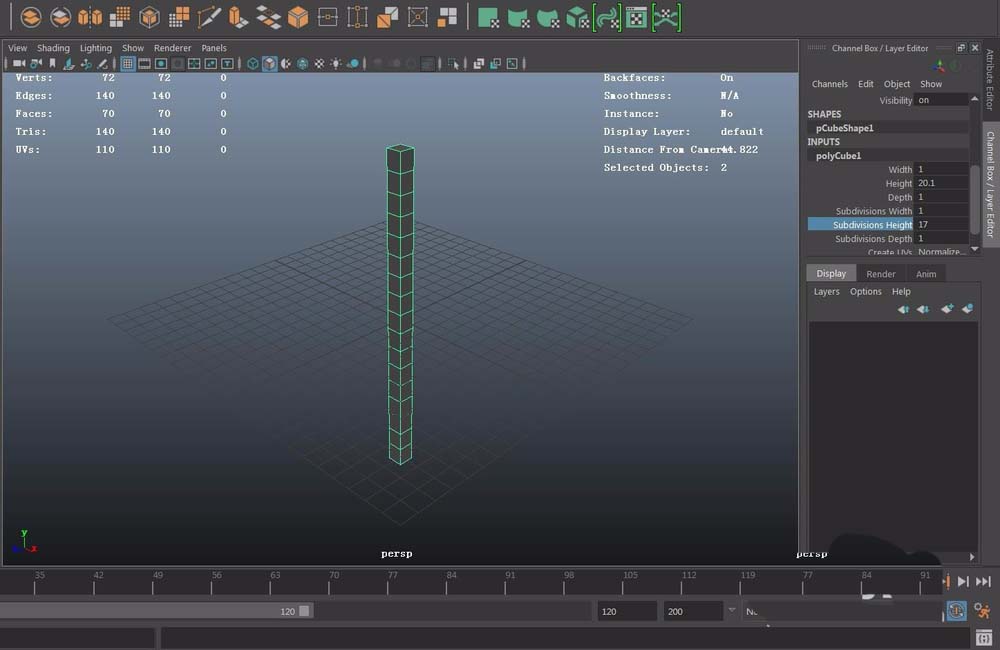The image size is (1000, 650).
Task: Click the range slider end handle at 120
Action: tap(304, 610)
